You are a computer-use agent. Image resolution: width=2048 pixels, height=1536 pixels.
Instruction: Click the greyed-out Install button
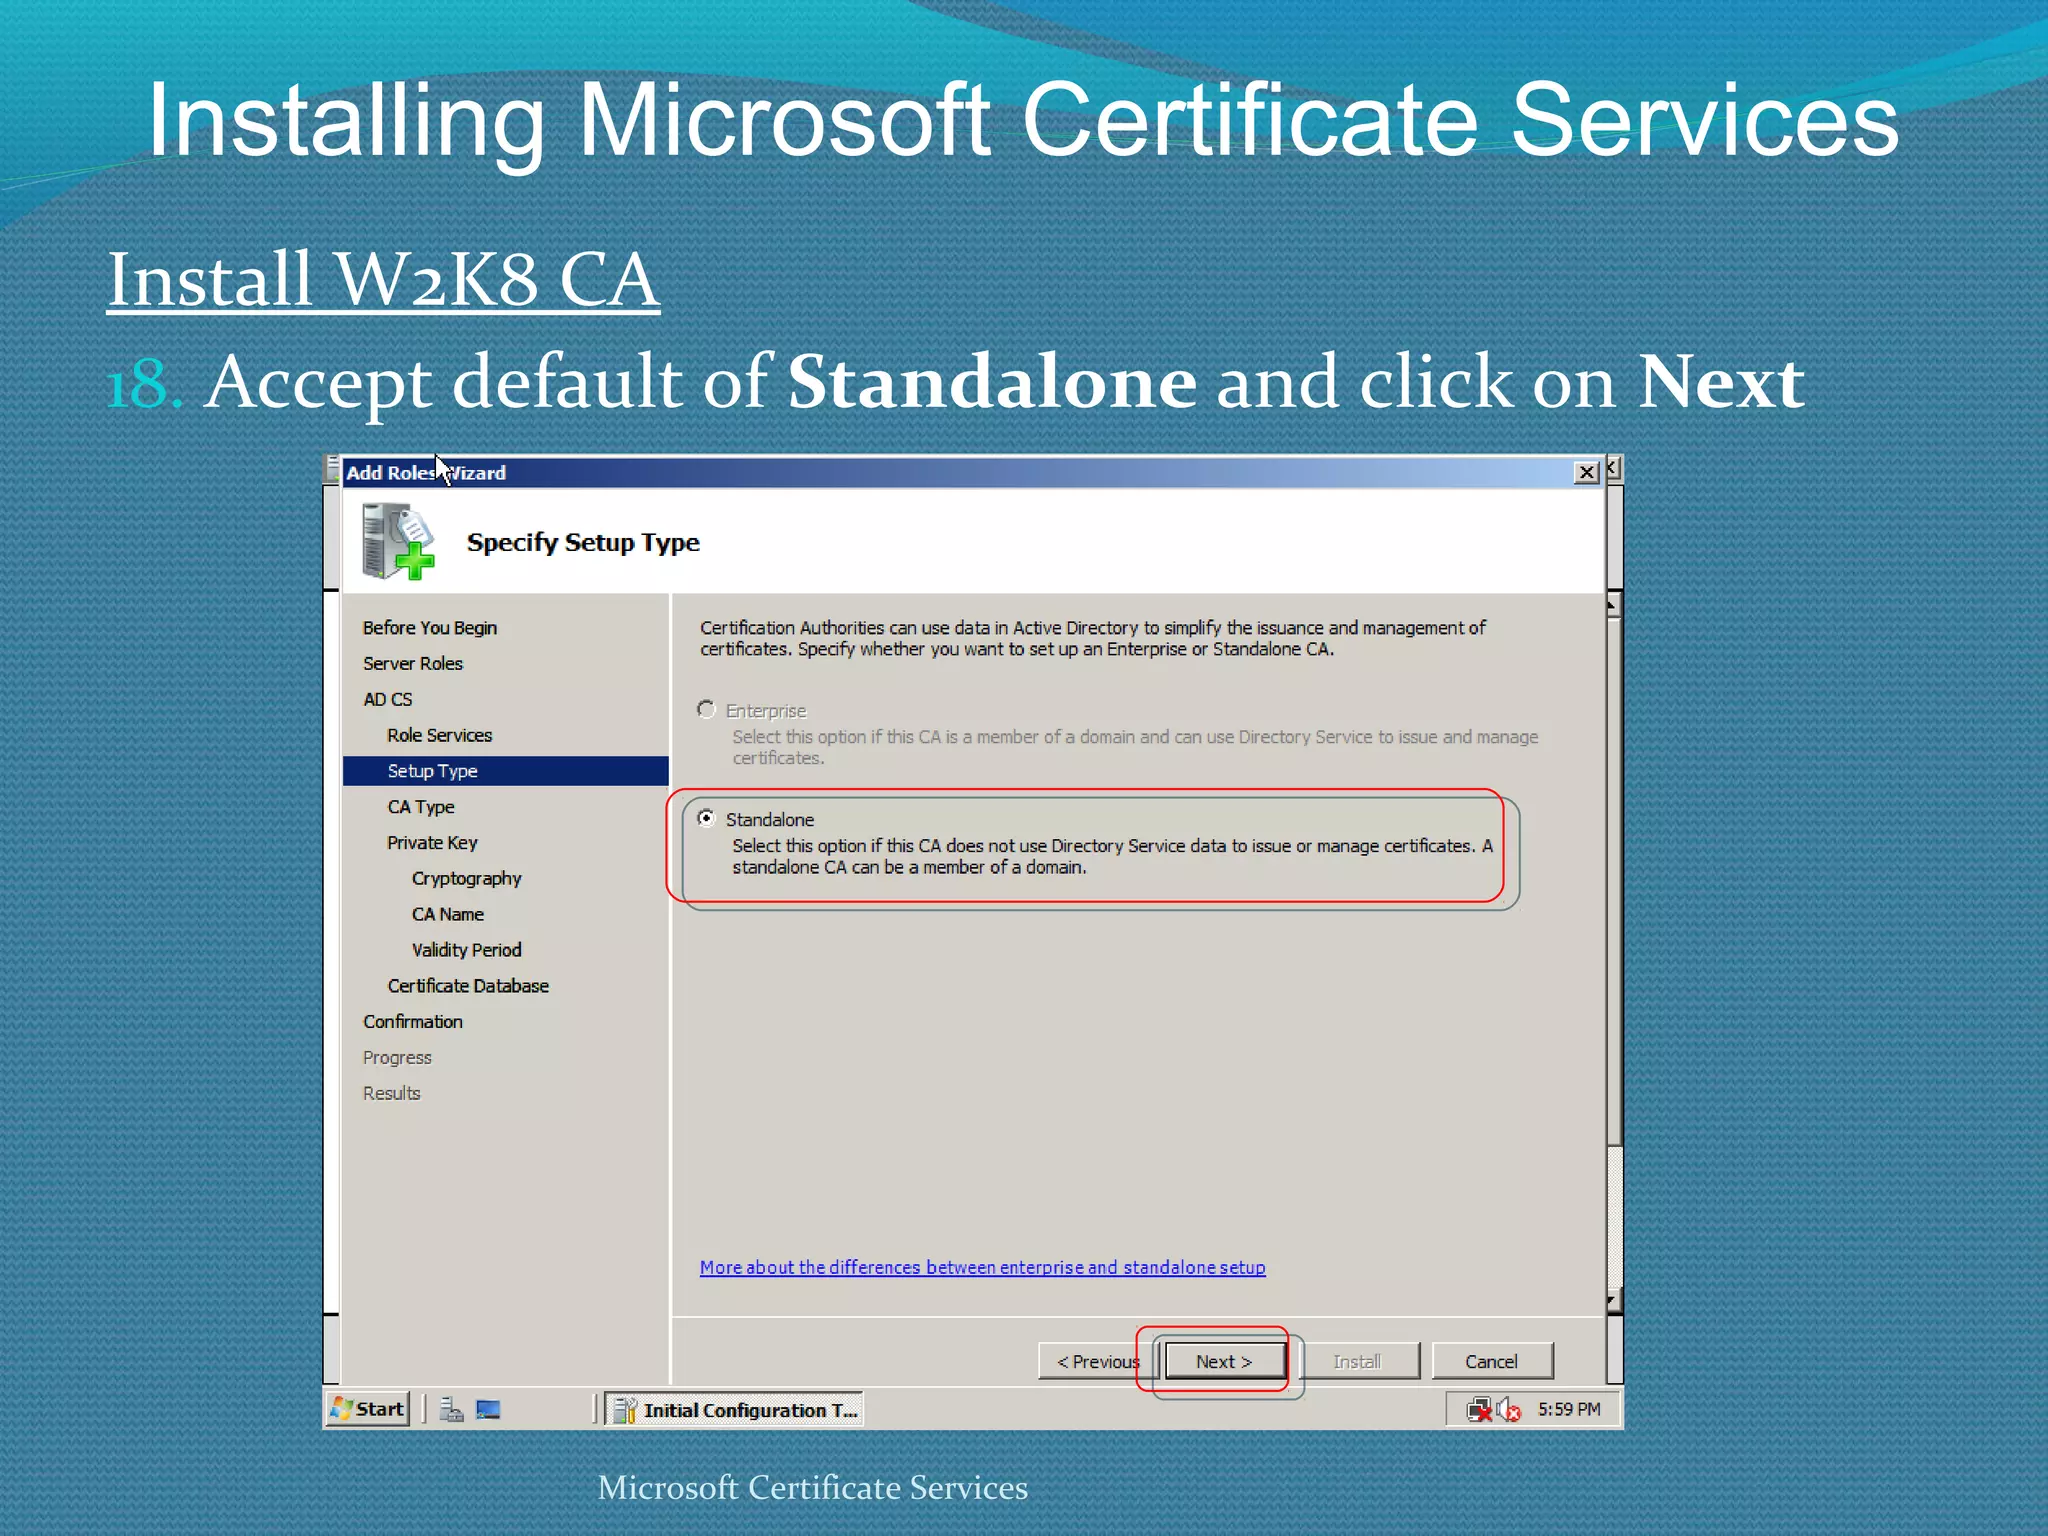click(1357, 1361)
